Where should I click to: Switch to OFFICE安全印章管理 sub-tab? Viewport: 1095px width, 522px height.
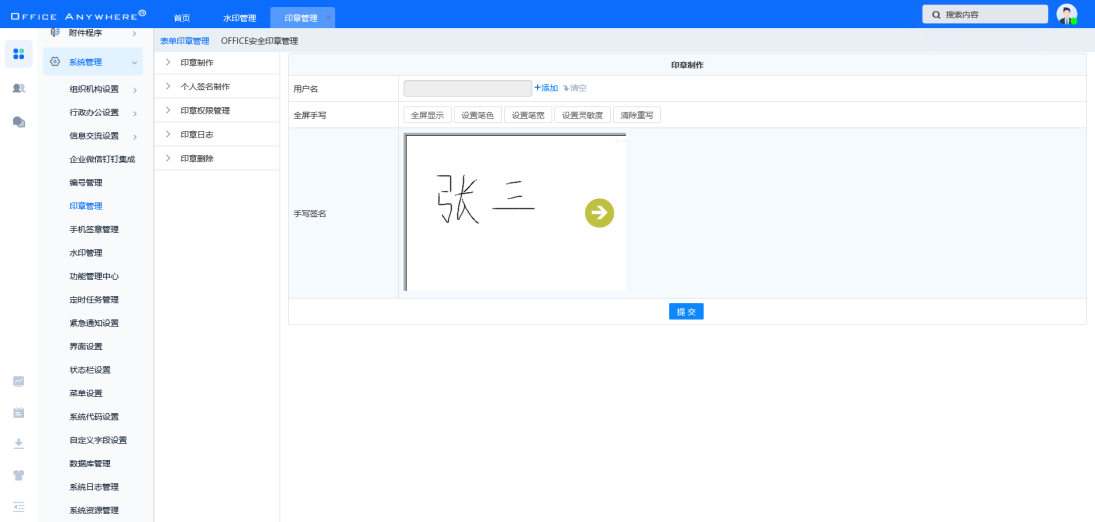tap(259, 41)
